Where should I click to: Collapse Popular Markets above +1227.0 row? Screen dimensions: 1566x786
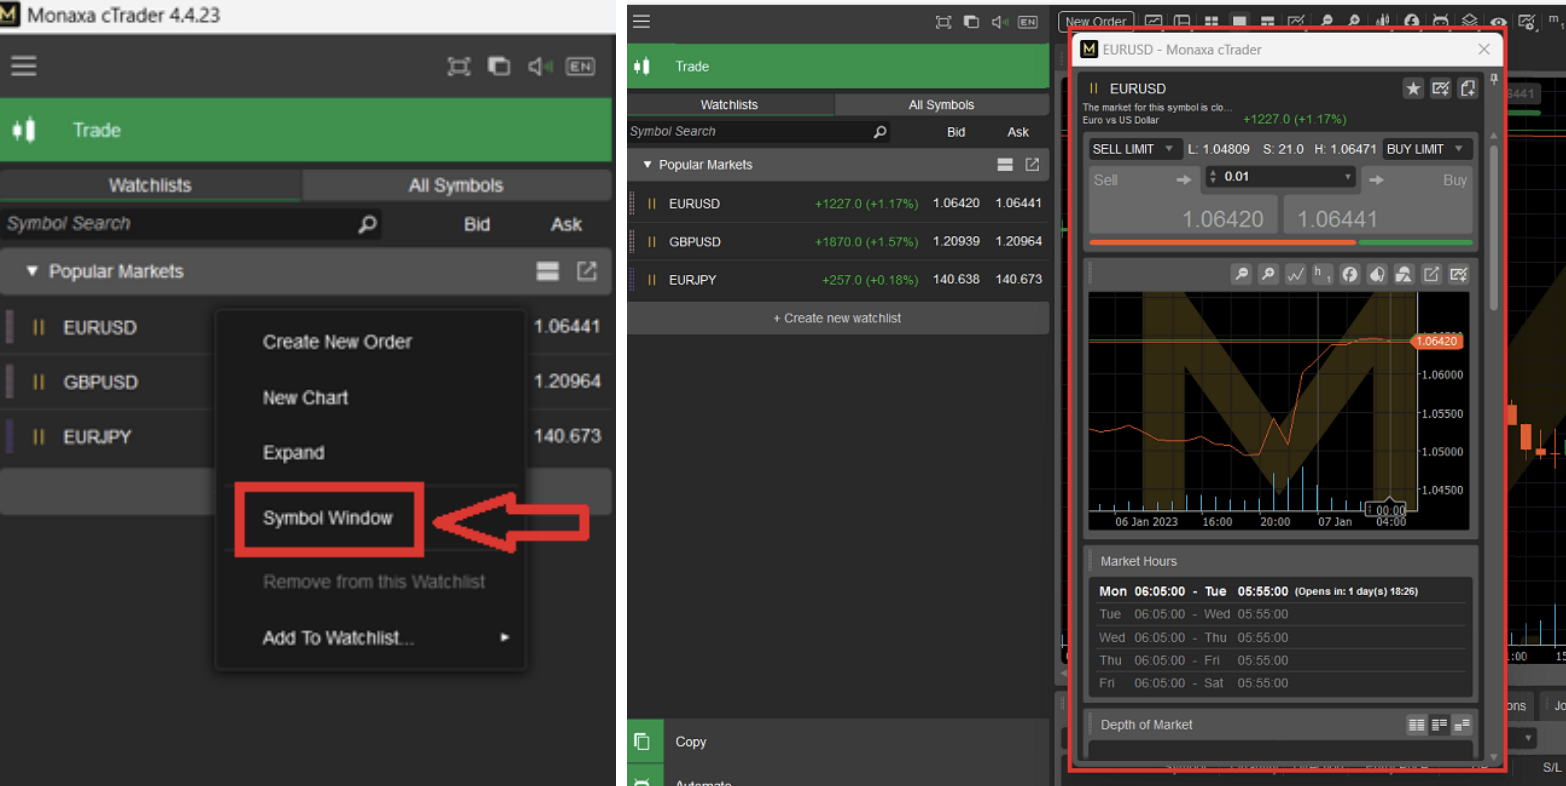point(647,165)
